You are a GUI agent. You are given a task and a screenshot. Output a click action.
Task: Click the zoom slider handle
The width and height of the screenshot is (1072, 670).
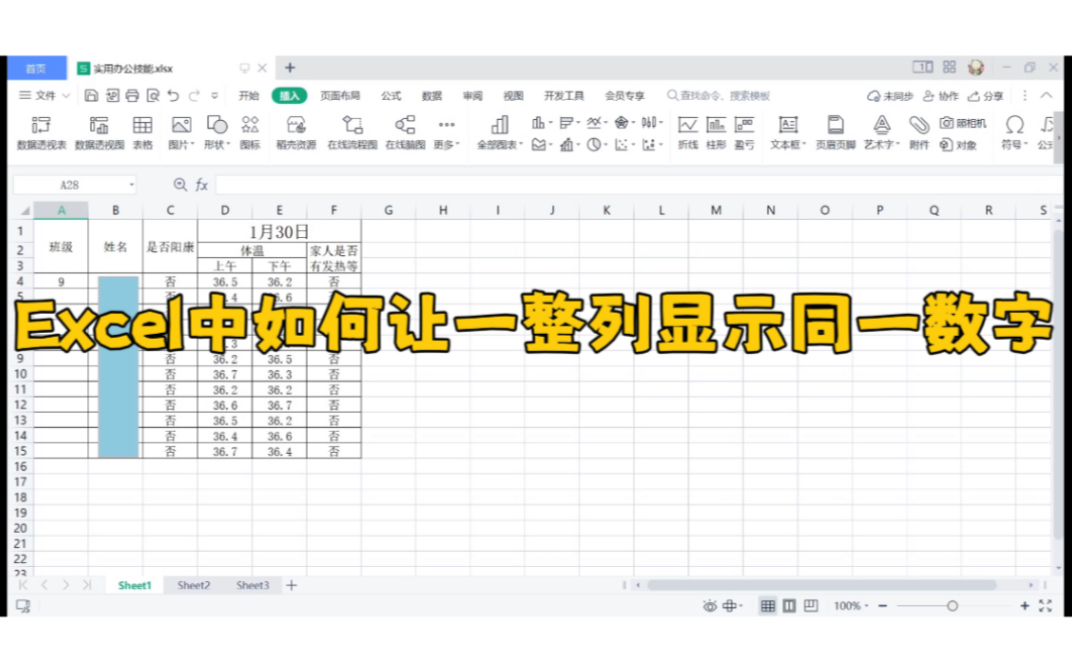coord(952,606)
